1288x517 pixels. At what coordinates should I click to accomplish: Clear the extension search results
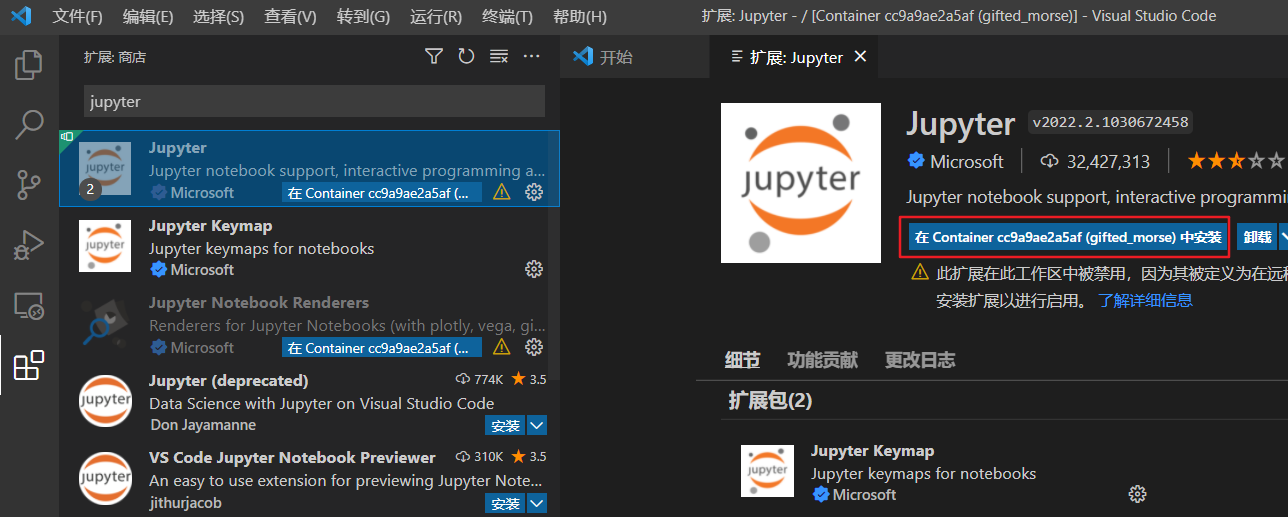(499, 57)
